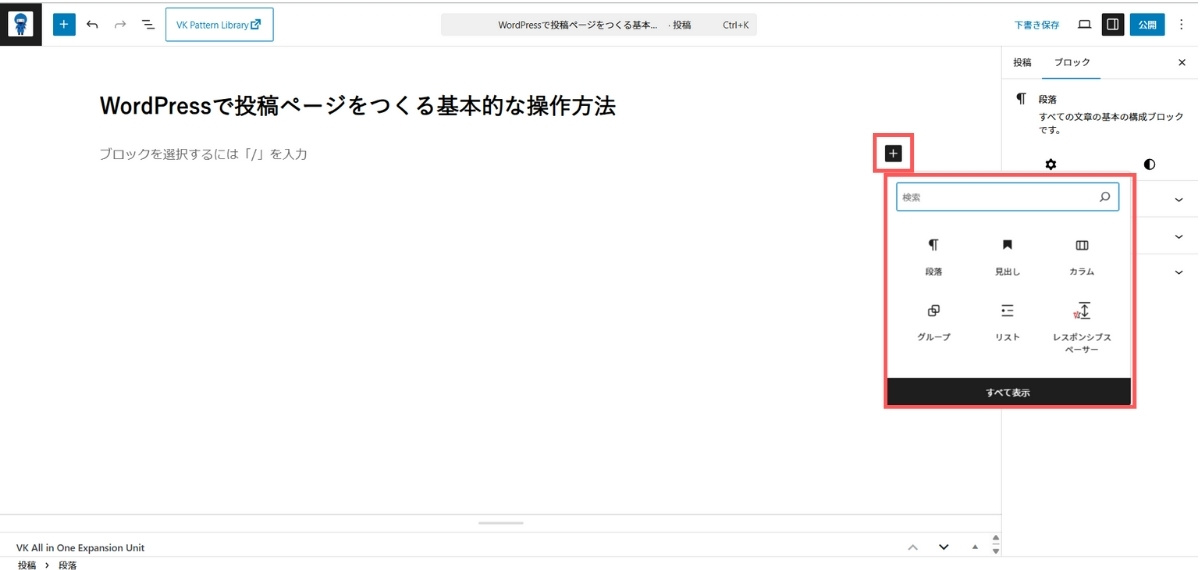Undo the last edit

tap(92, 24)
